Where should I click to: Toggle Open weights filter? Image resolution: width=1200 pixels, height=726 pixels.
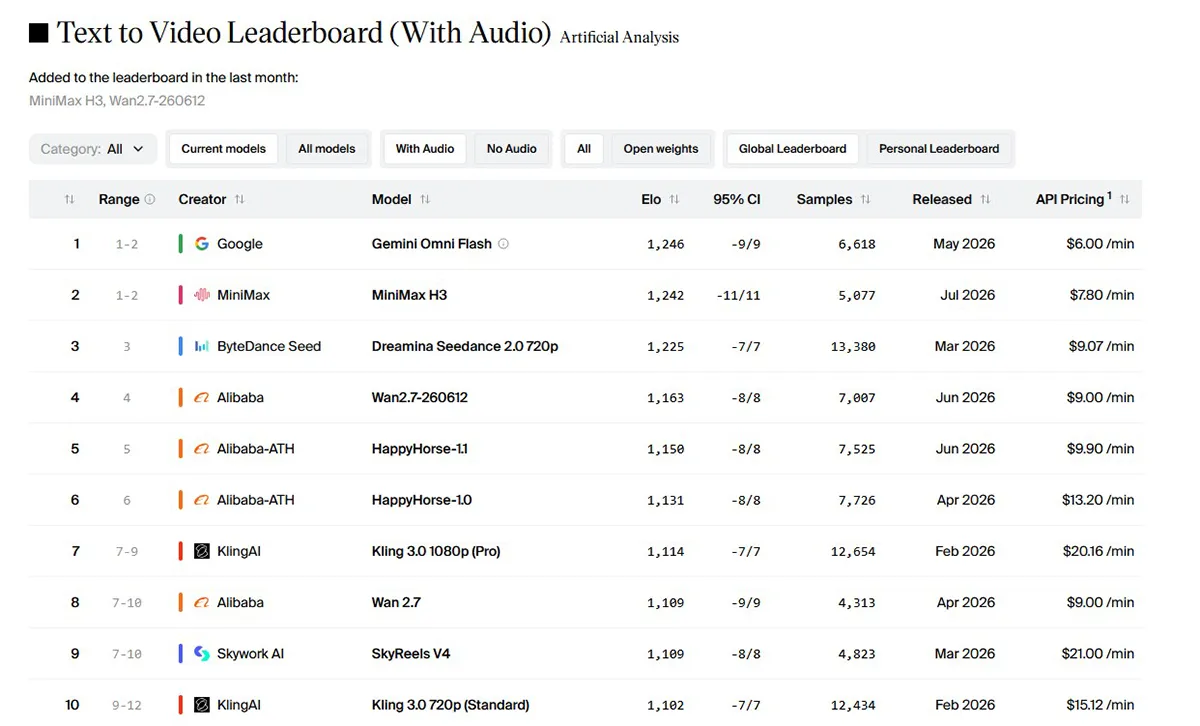pyautogui.click(x=661, y=149)
